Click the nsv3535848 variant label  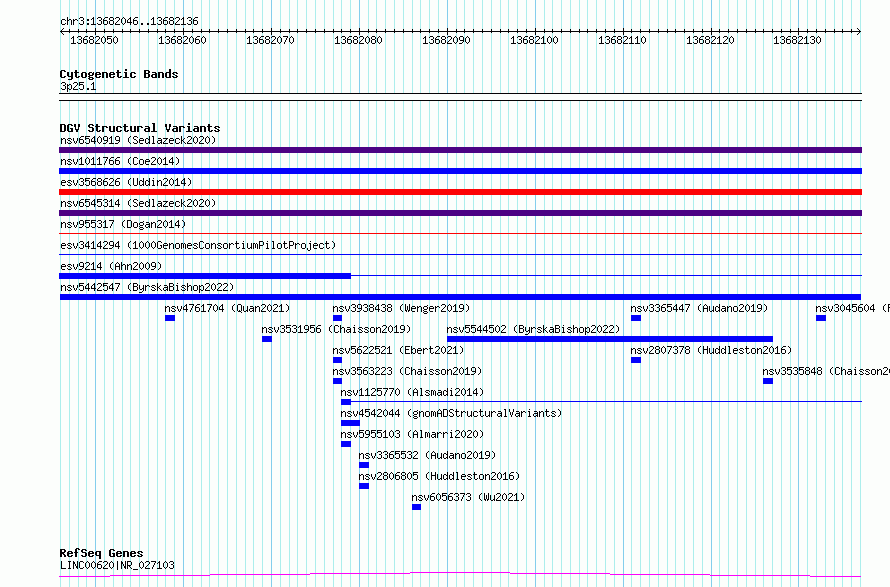pos(826,371)
